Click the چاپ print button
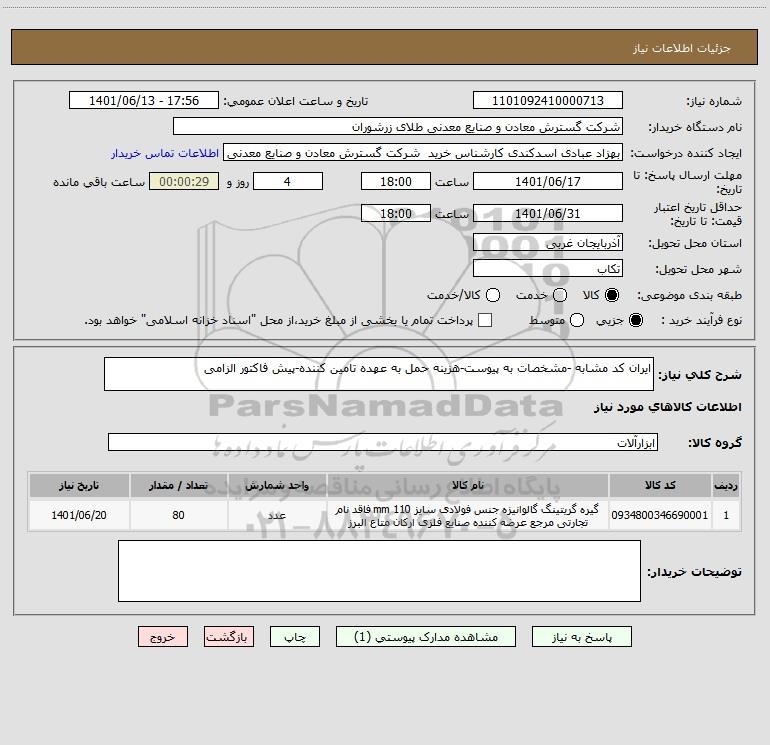Image resolution: width=770 pixels, height=745 pixels. click(295, 637)
